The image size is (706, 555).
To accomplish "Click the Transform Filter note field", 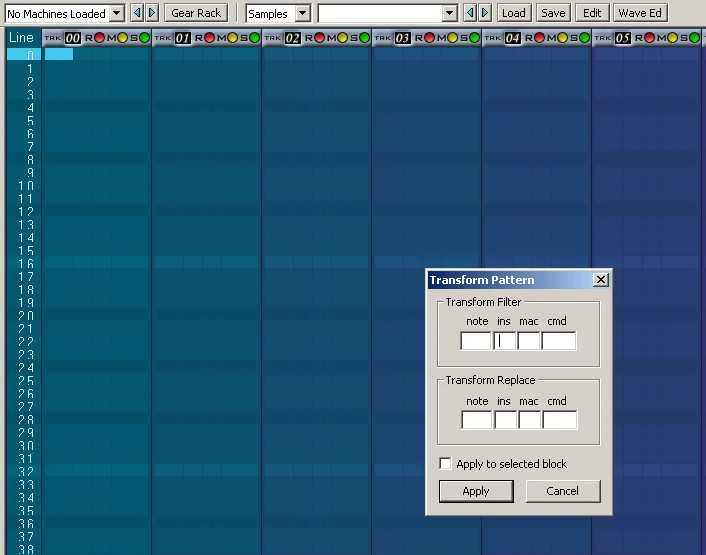I will point(476,341).
